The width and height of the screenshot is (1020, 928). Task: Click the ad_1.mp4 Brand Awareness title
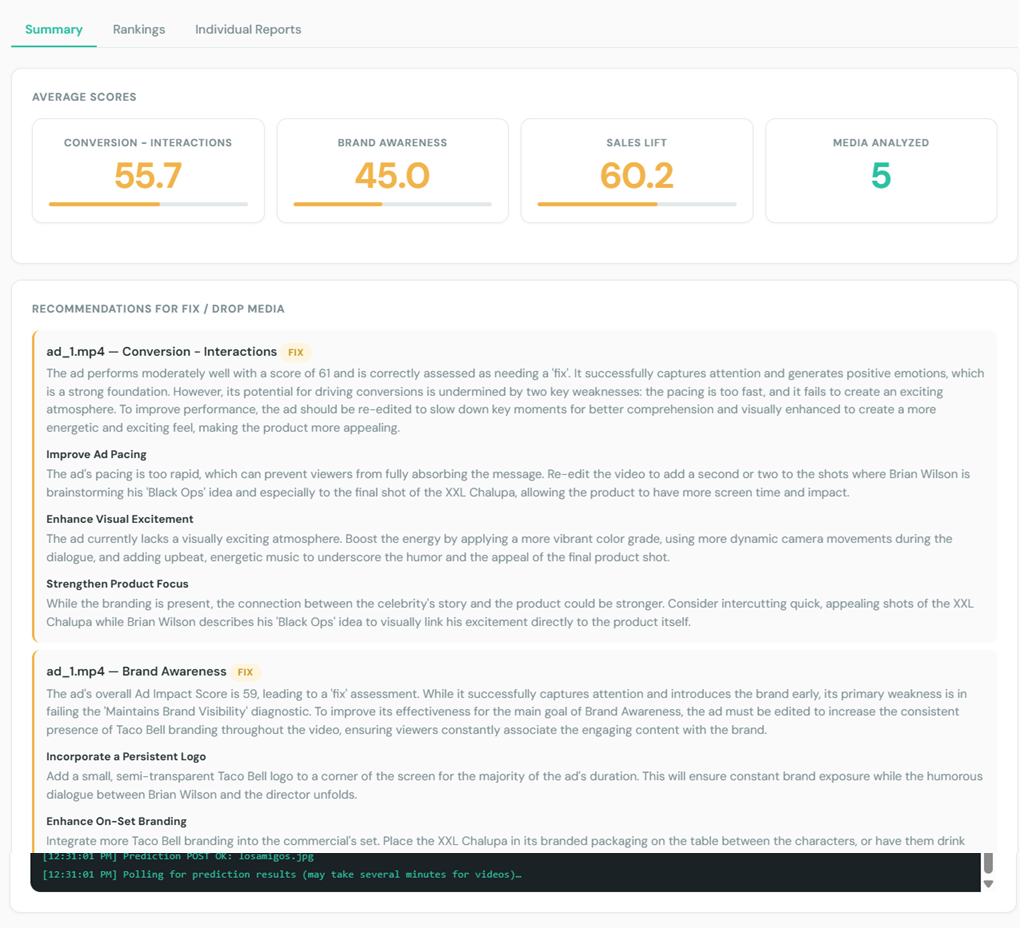tap(136, 672)
